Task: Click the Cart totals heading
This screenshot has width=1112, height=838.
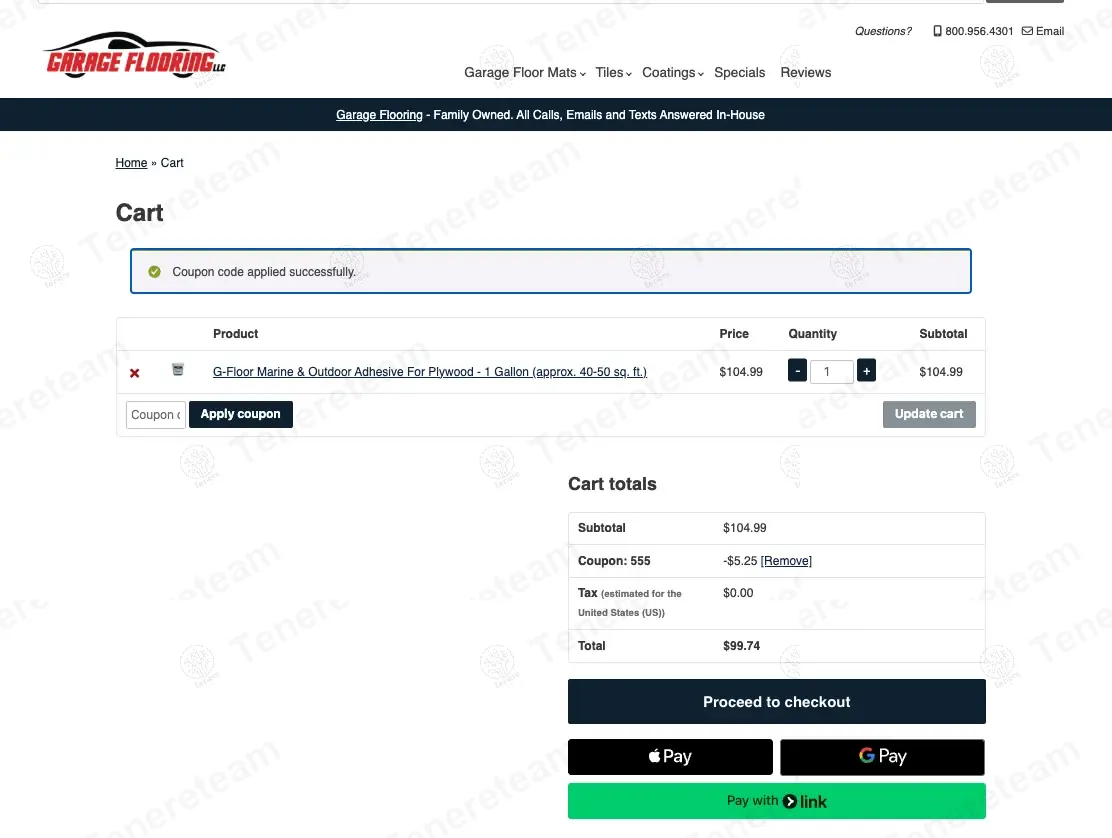Action: (x=612, y=484)
